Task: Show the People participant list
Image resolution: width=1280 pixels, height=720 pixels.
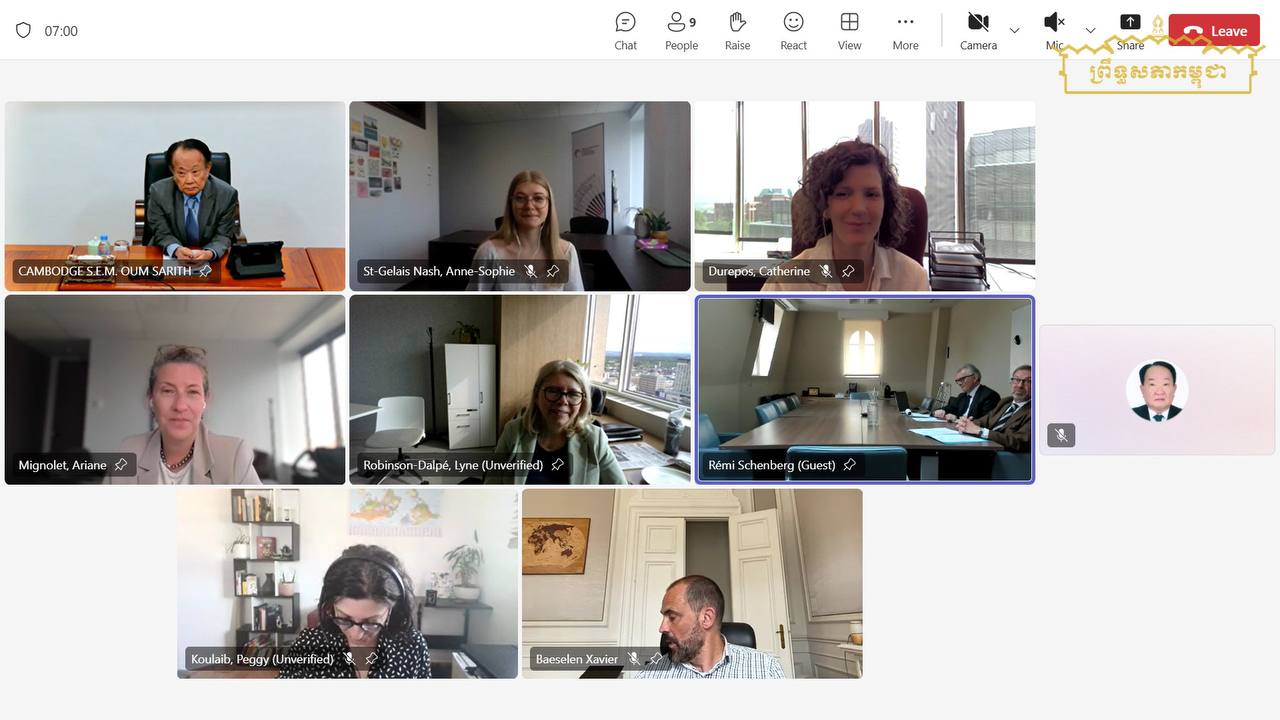Action: point(681,31)
